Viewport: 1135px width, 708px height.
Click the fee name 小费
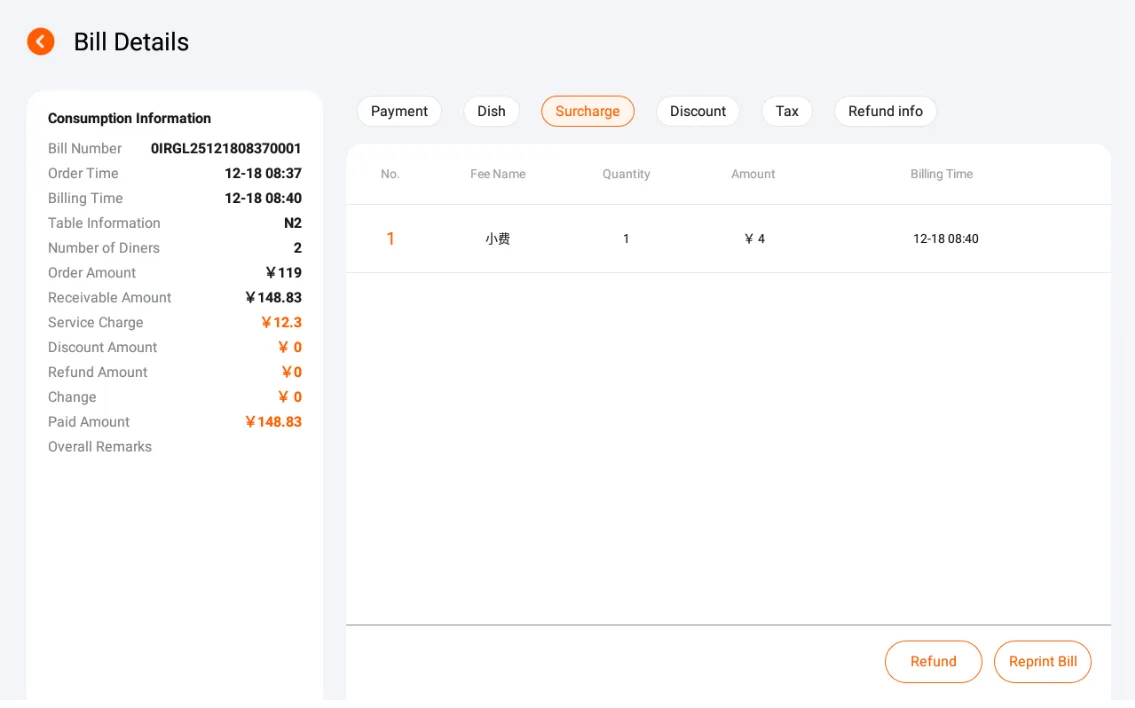(498, 239)
